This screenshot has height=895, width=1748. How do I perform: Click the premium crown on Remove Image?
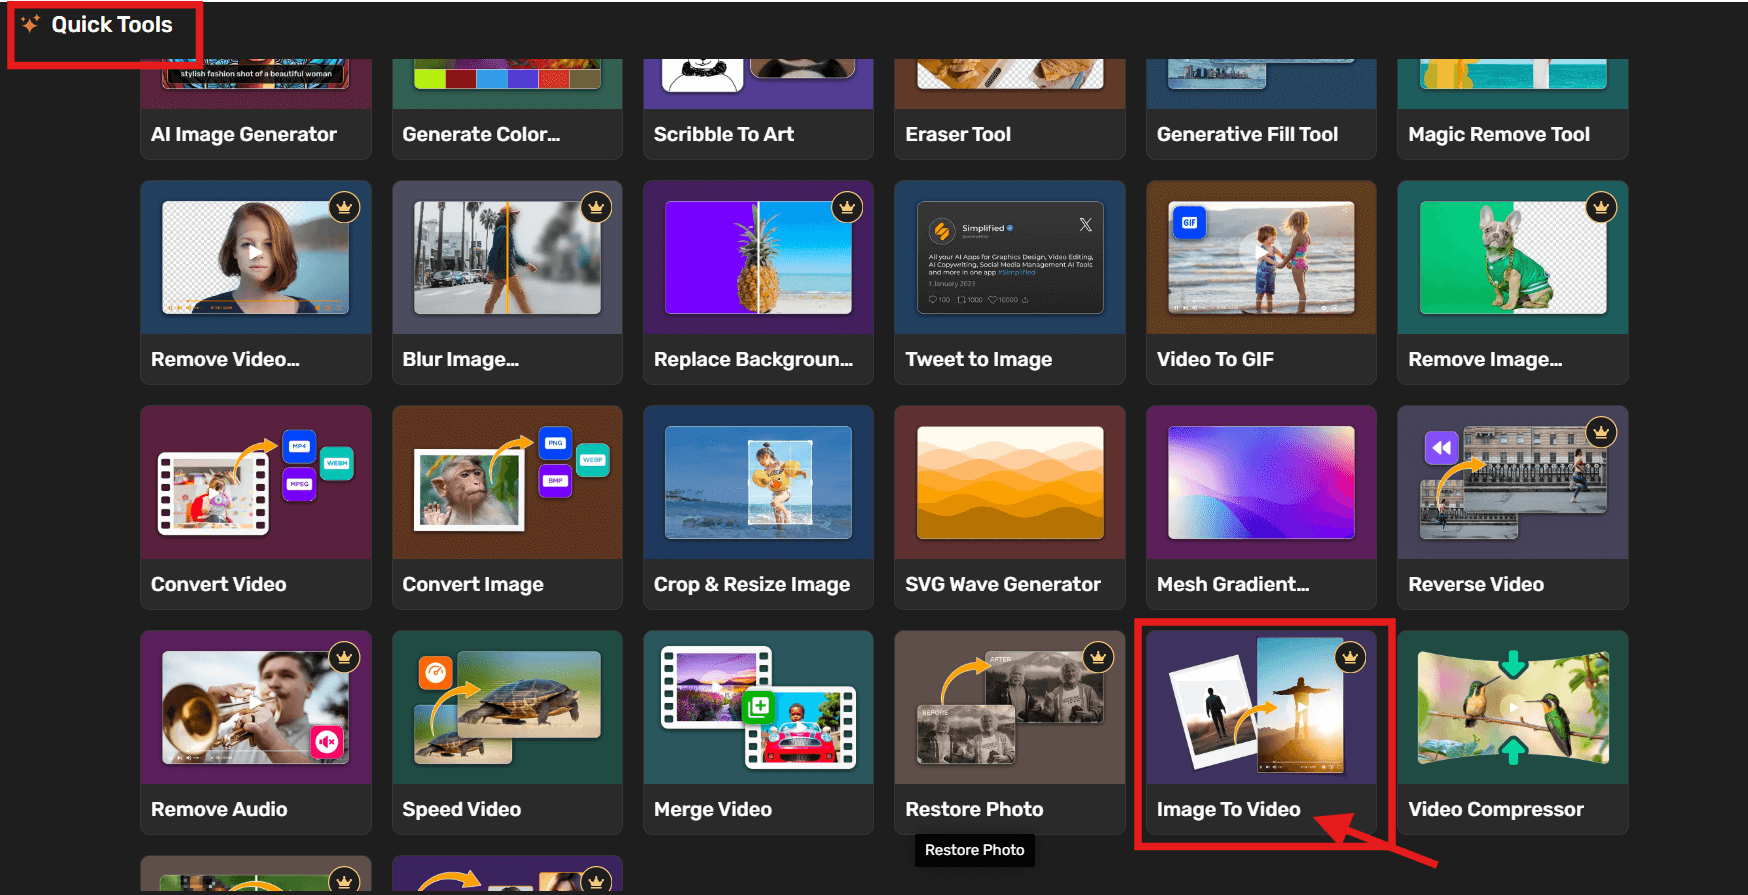coord(1601,208)
